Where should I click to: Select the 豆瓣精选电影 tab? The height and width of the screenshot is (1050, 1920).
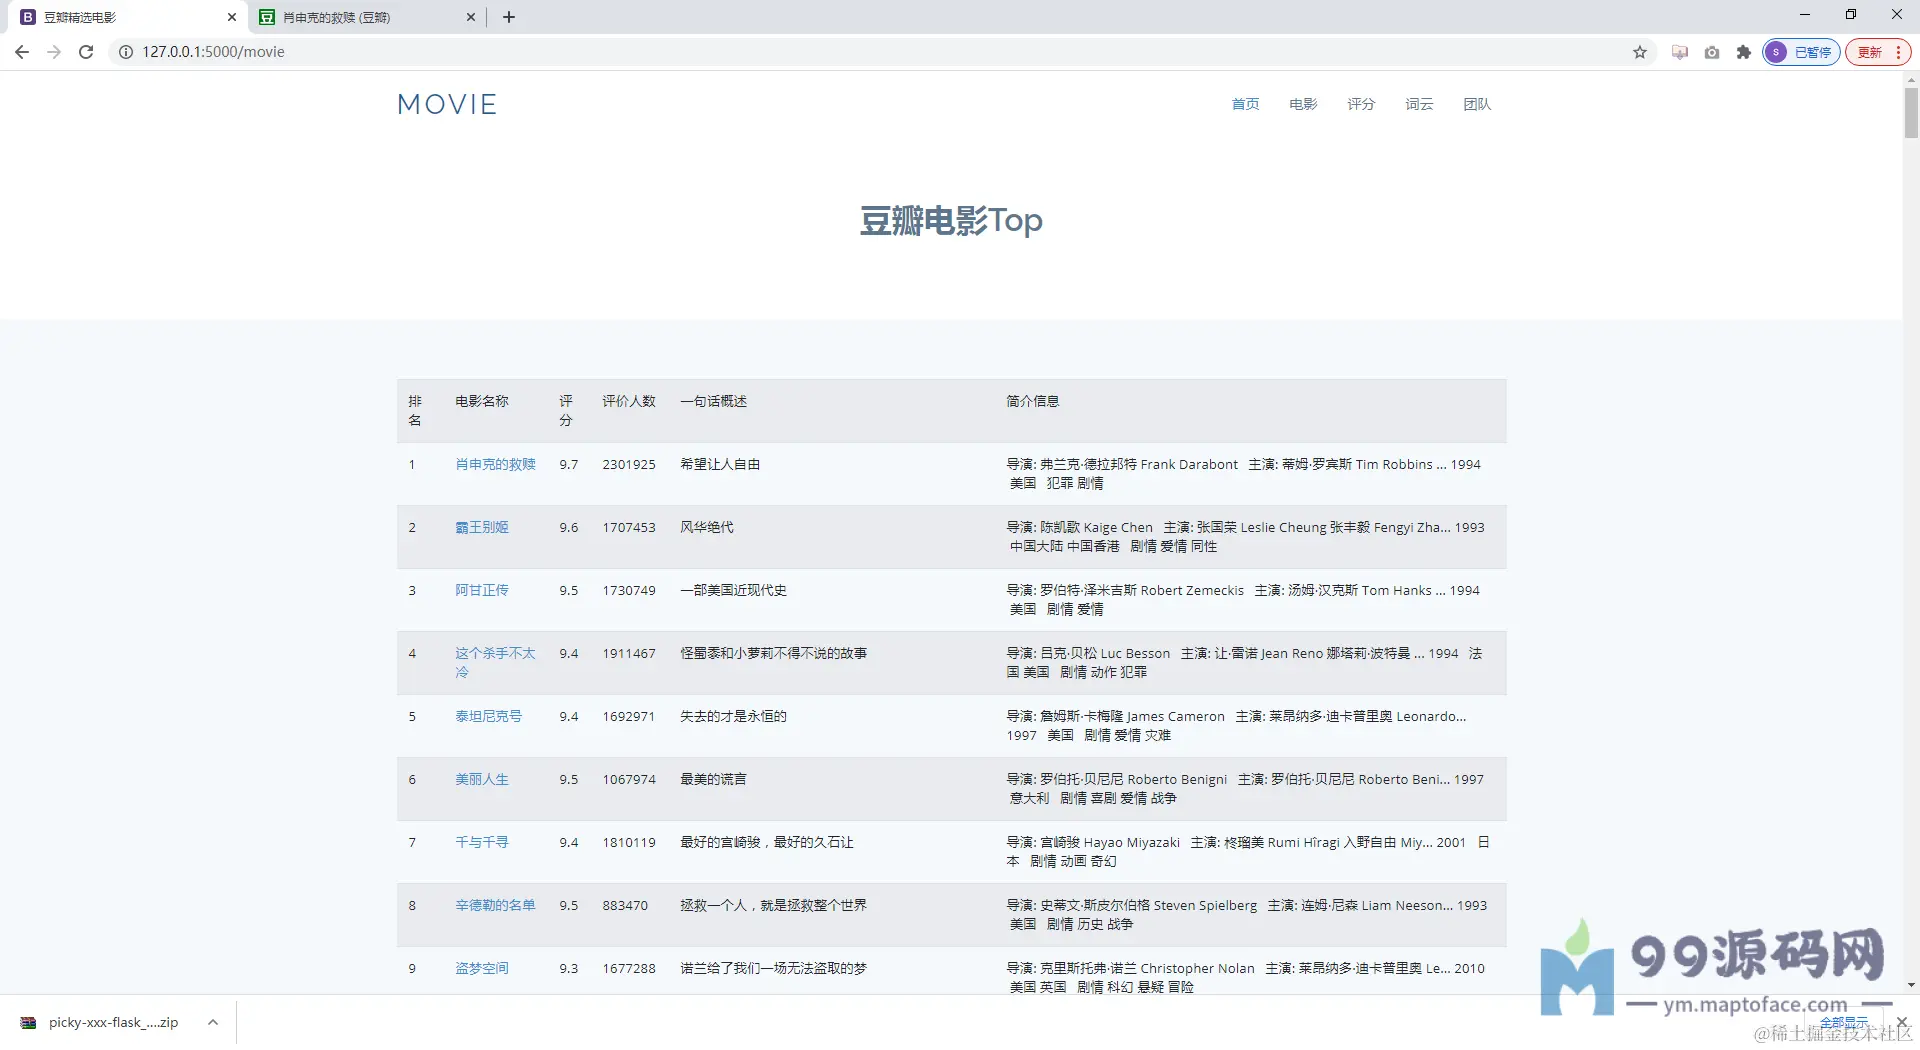(x=128, y=17)
